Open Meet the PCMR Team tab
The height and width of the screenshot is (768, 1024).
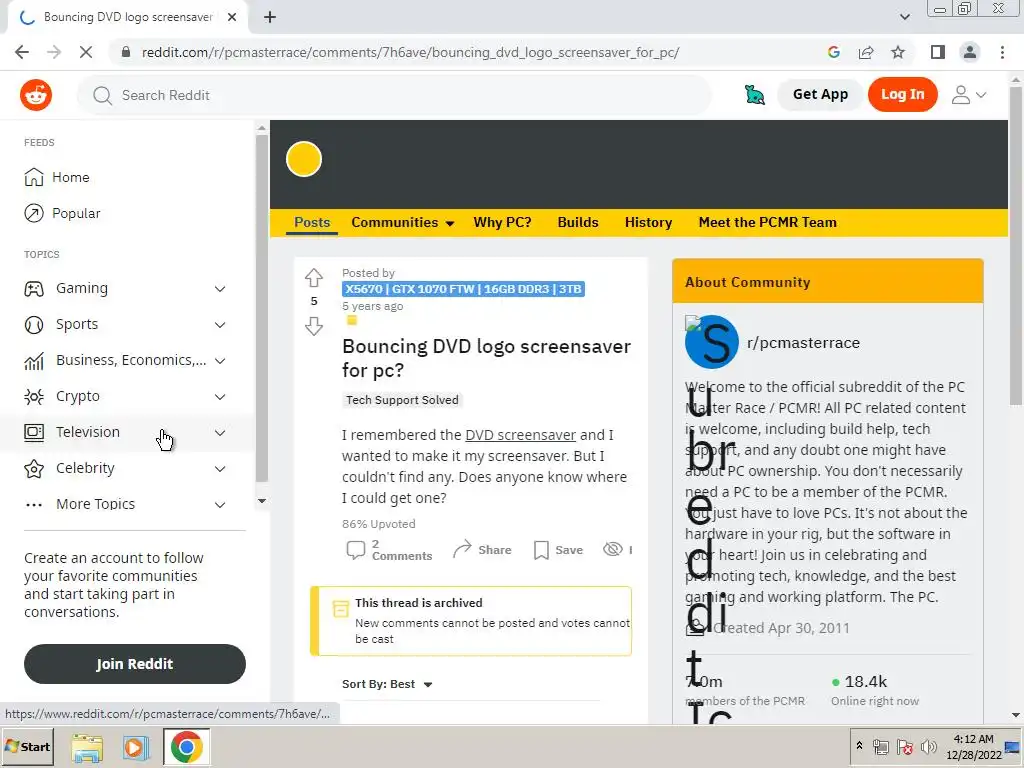(767, 222)
